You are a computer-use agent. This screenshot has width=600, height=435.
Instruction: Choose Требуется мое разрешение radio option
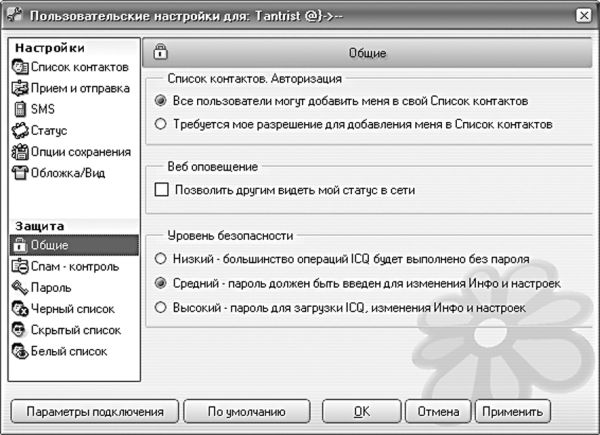[160, 124]
